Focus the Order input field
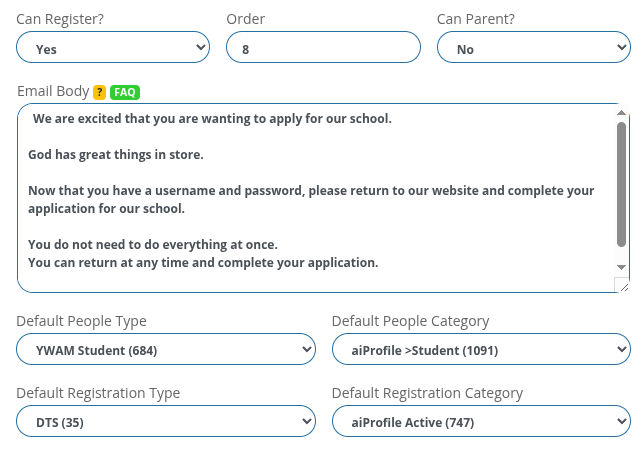This screenshot has width=643, height=452. click(x=323, y=47)
